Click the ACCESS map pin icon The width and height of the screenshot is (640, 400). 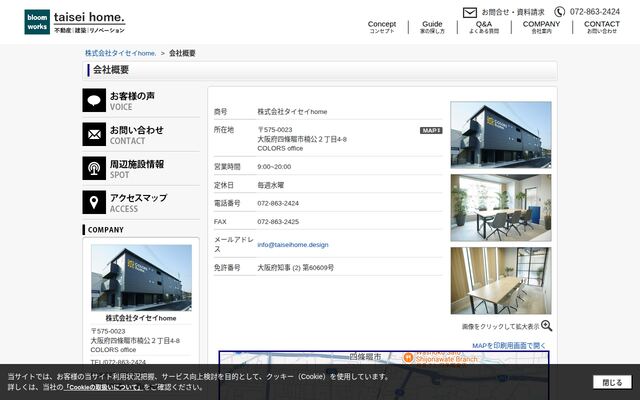[x=94, y=202]
